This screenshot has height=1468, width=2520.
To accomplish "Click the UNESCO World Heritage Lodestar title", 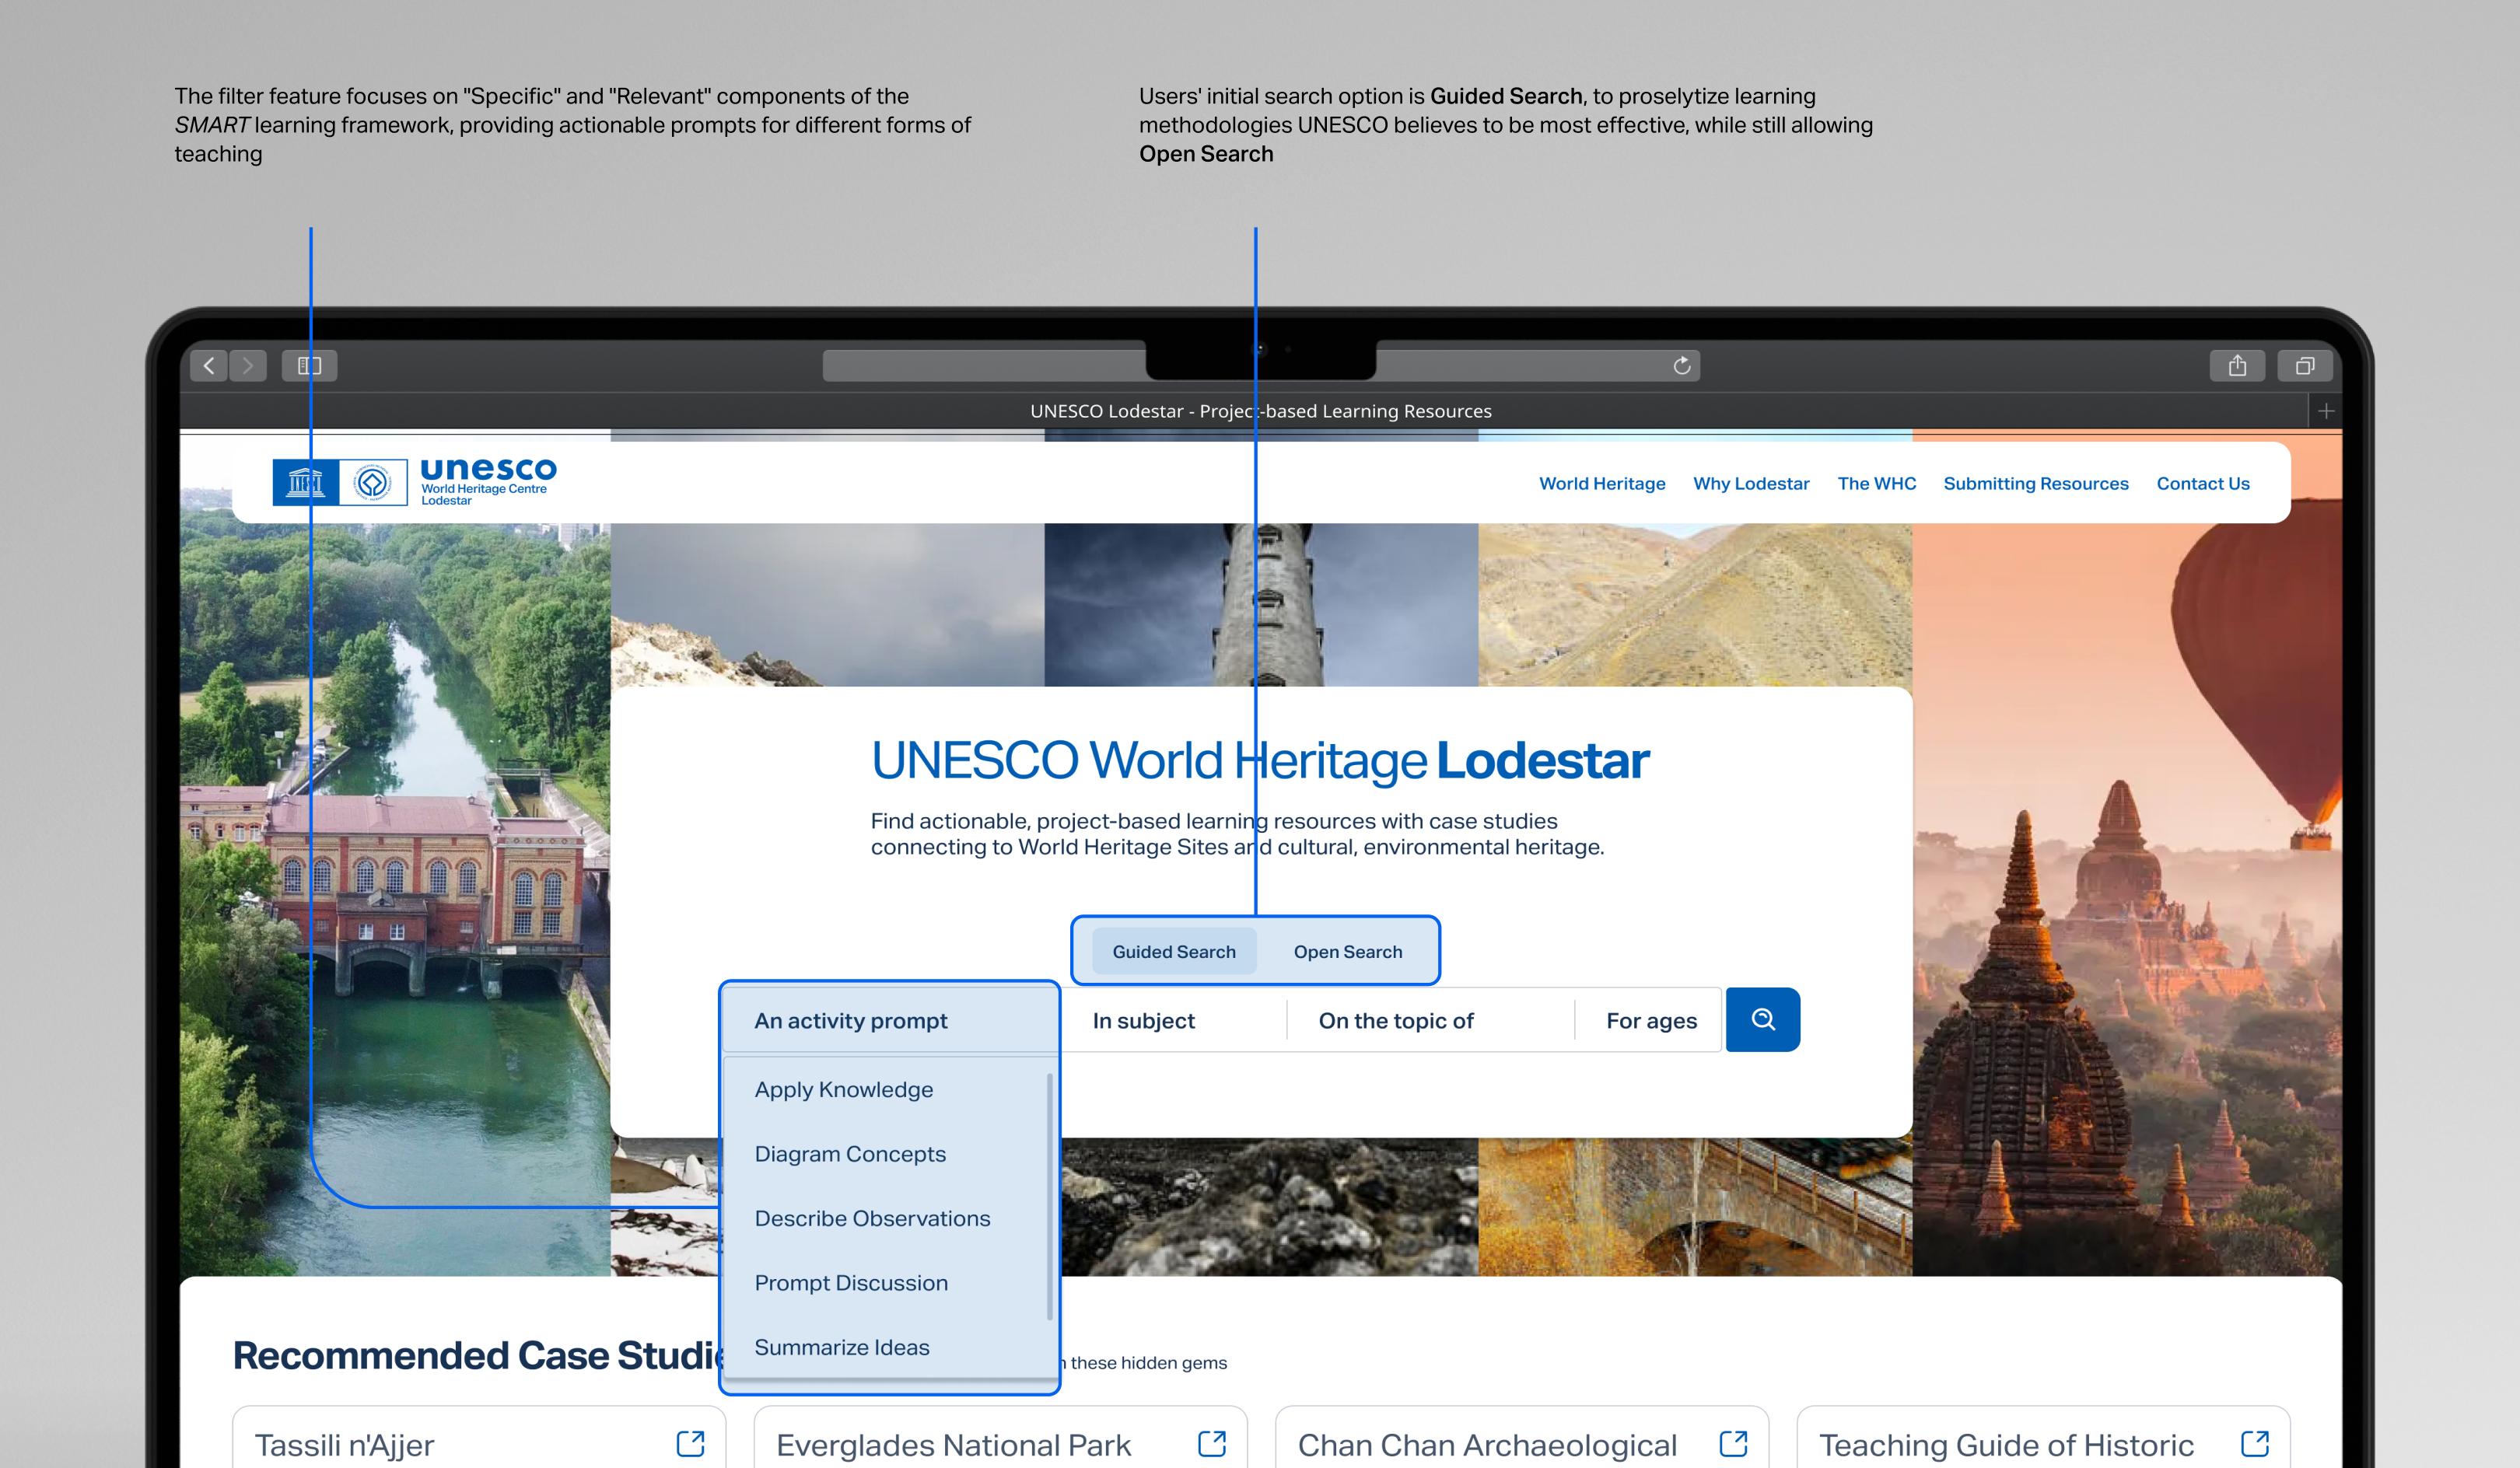I will tap(1260, 760).
